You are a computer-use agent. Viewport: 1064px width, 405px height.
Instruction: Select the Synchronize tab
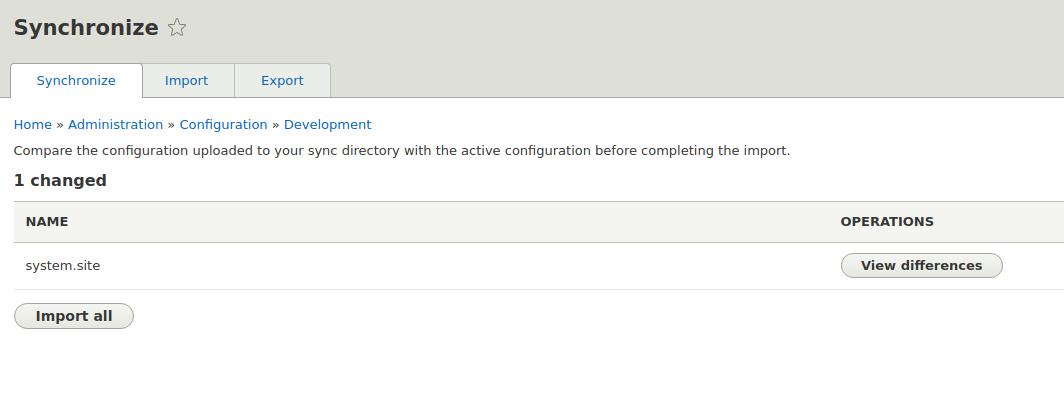click(76, 81)
